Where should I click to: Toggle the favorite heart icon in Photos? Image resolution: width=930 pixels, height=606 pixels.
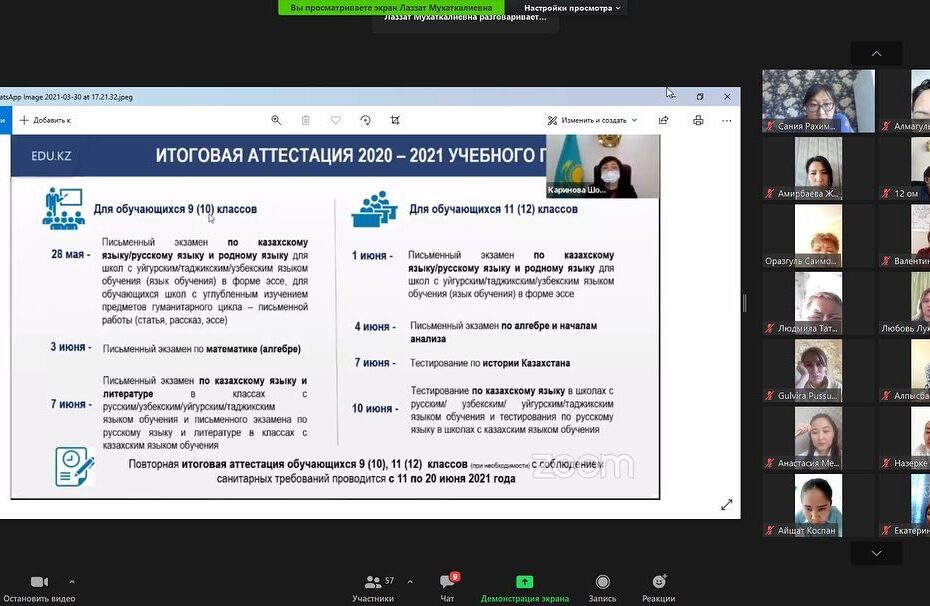point(336,120)
